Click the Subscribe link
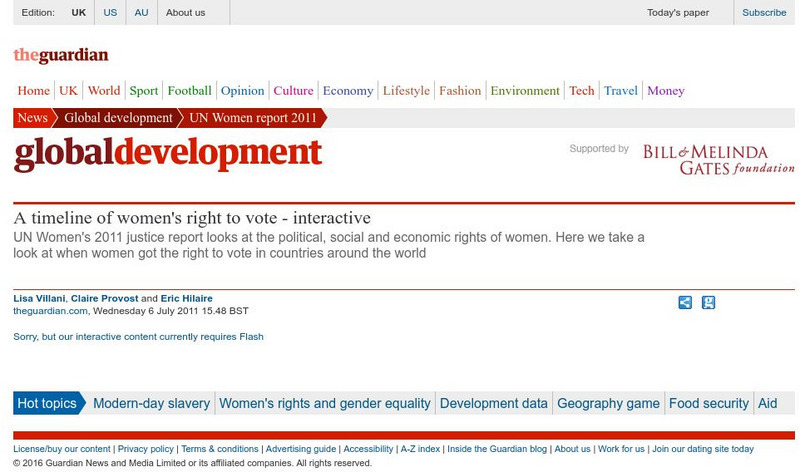The width and height of the screenshot is (800, 472). click(x=764, y=12)
